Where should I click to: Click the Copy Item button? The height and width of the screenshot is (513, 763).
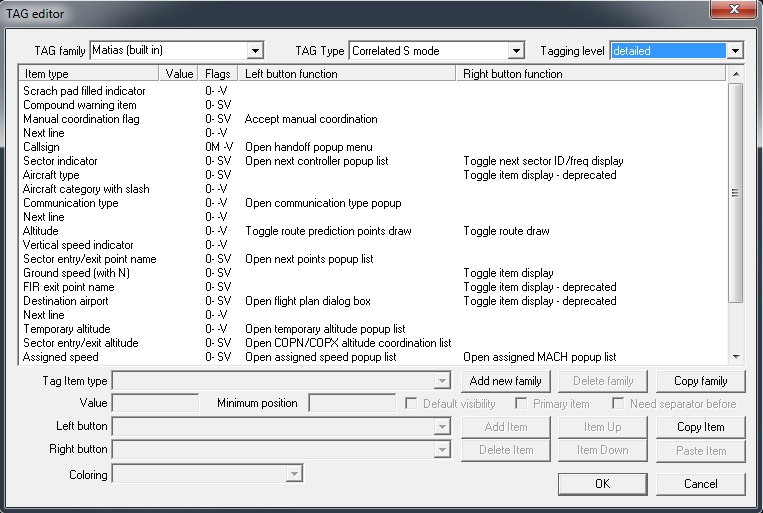(700, 427)
